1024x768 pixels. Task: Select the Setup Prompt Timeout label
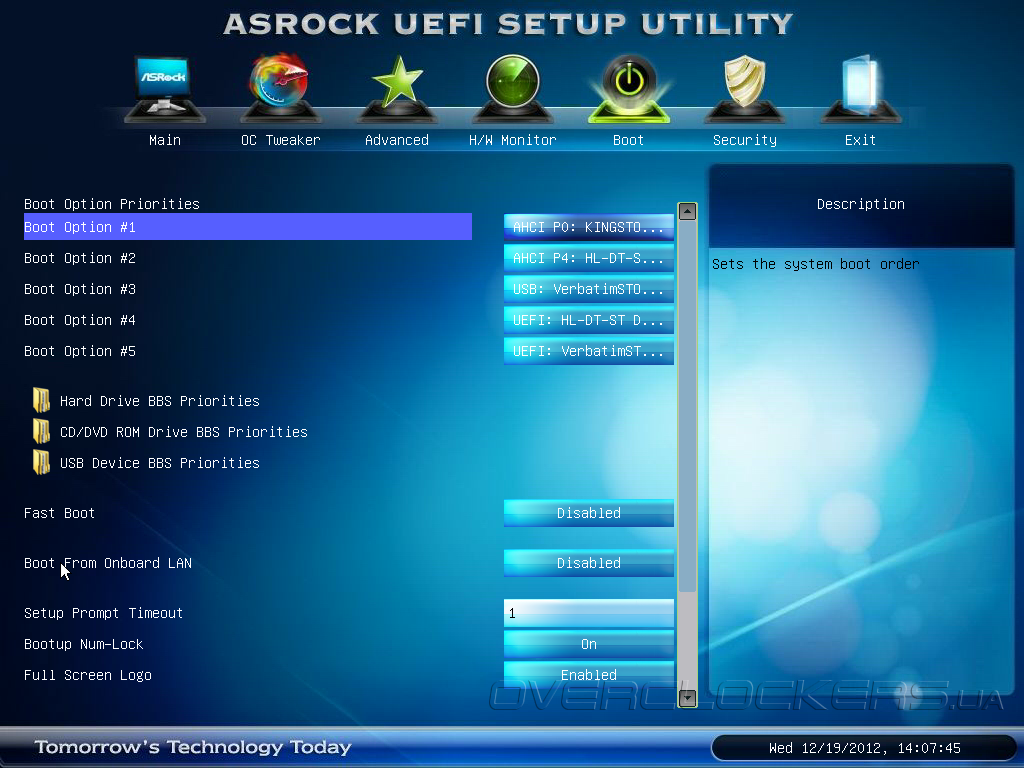coord(103,613)
